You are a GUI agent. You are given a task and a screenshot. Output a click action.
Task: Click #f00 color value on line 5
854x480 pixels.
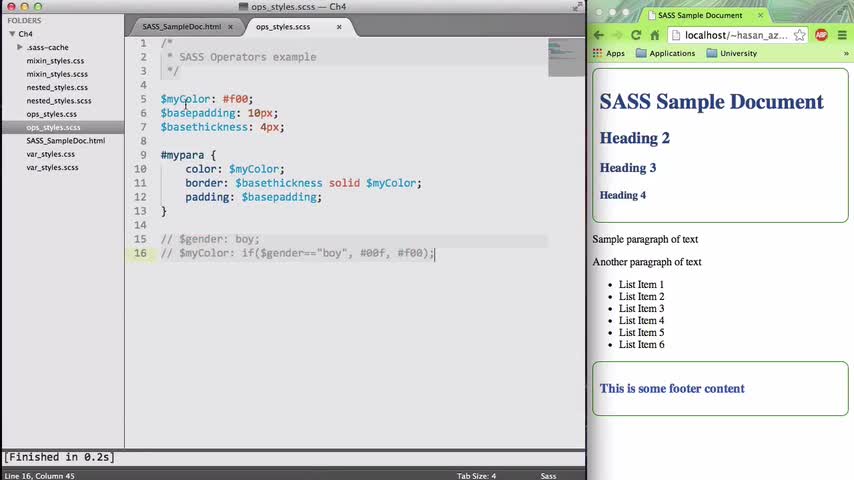235,99
